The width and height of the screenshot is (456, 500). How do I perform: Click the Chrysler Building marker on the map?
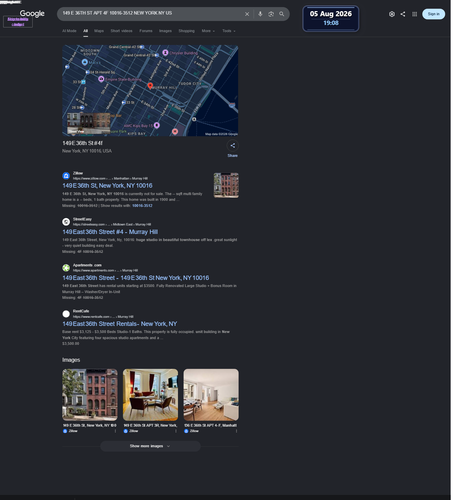click(165, 53)
